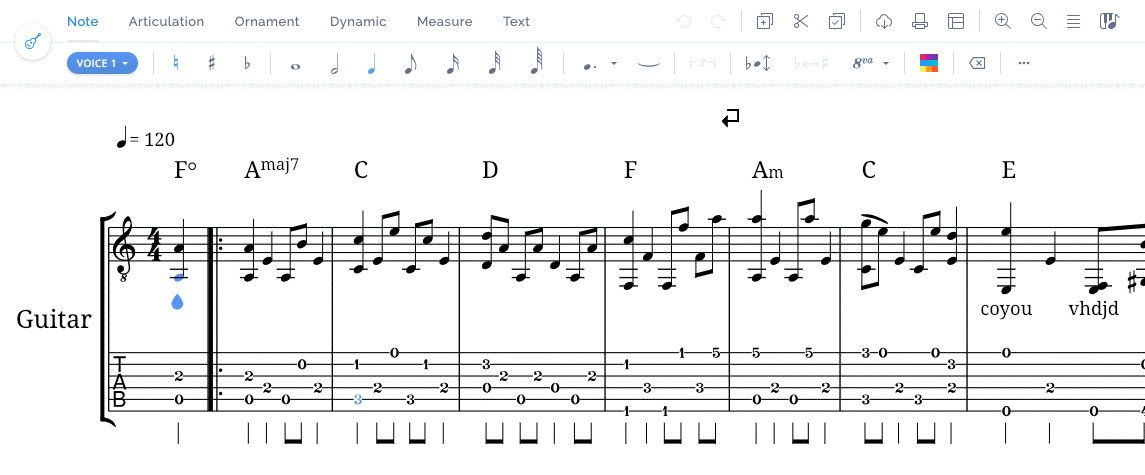Screen dimensions: 1145x475
Task: Zoom in on the score
Action: [1002, 21]
